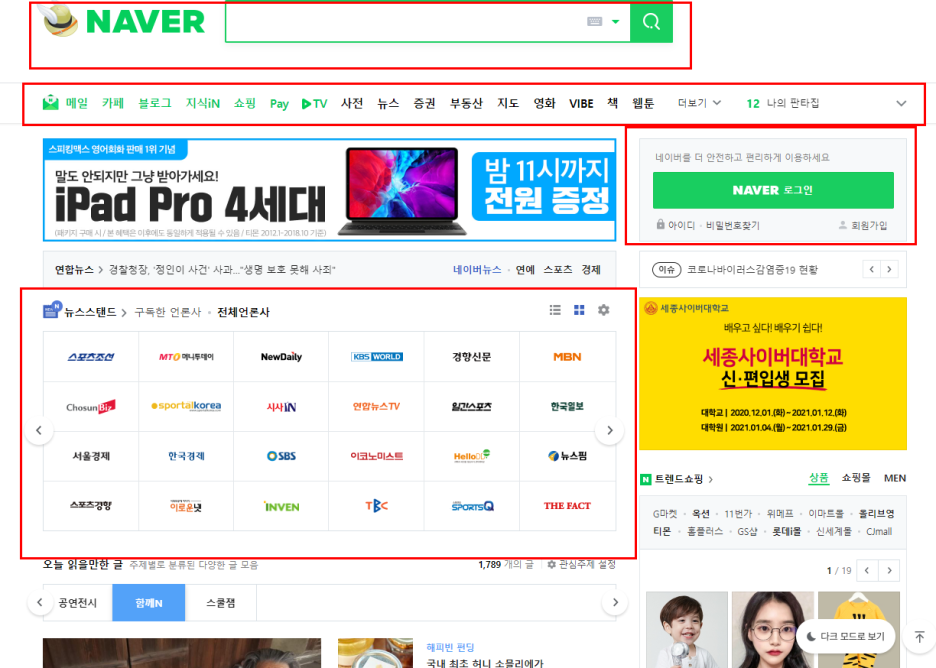Click the 스포츠조선 publisher logo
This screenshot has width=936, height=668.
click(91, 357)
